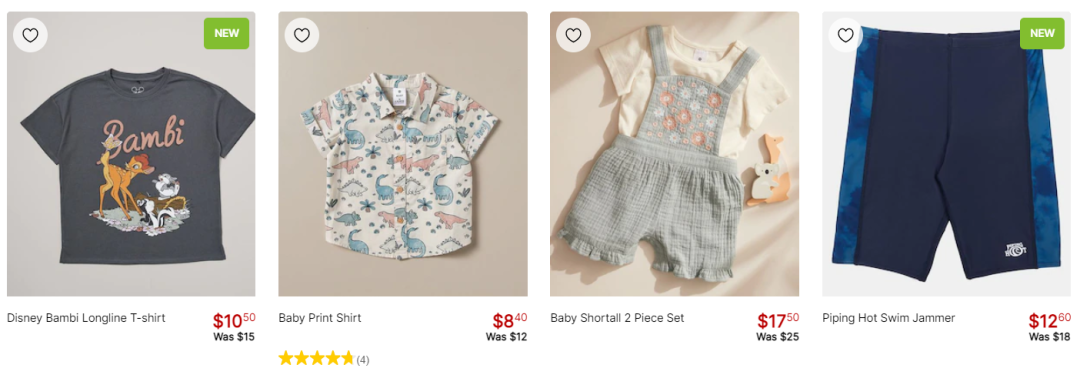Click the $10.50 price of the Bambi T-shirt
The width and height of the screenshot is (1080, 385).
(233, 320)
